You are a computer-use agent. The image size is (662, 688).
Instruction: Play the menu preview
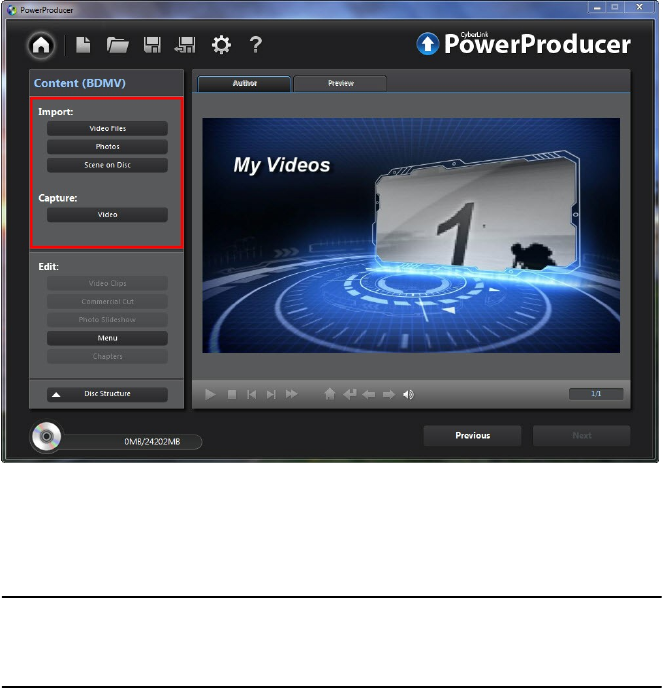click(x=210, y=394)
